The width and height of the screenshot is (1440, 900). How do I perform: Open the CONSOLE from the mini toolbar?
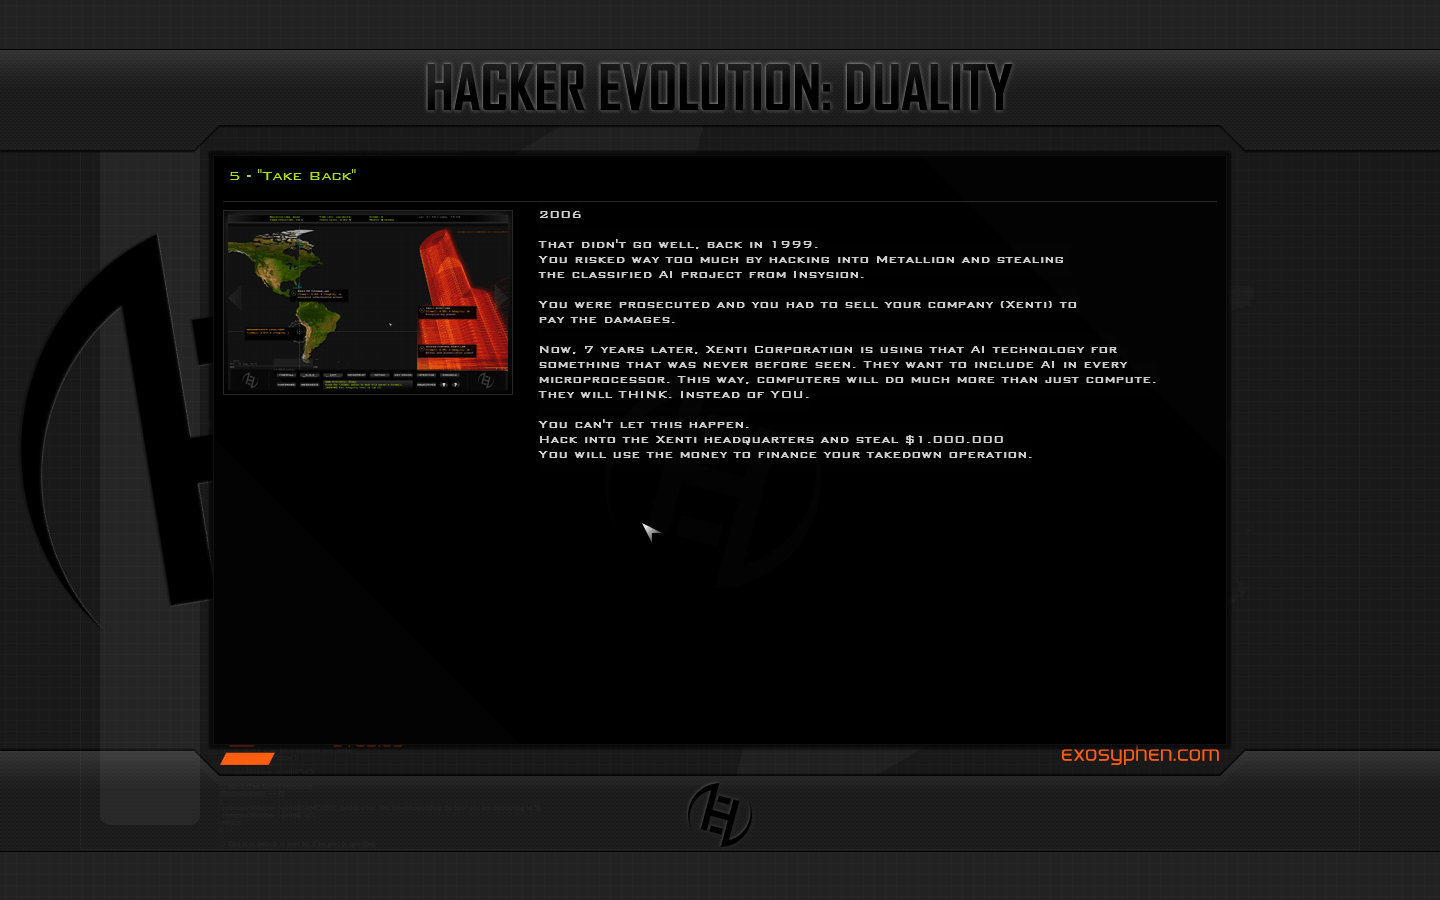(449, 374)
